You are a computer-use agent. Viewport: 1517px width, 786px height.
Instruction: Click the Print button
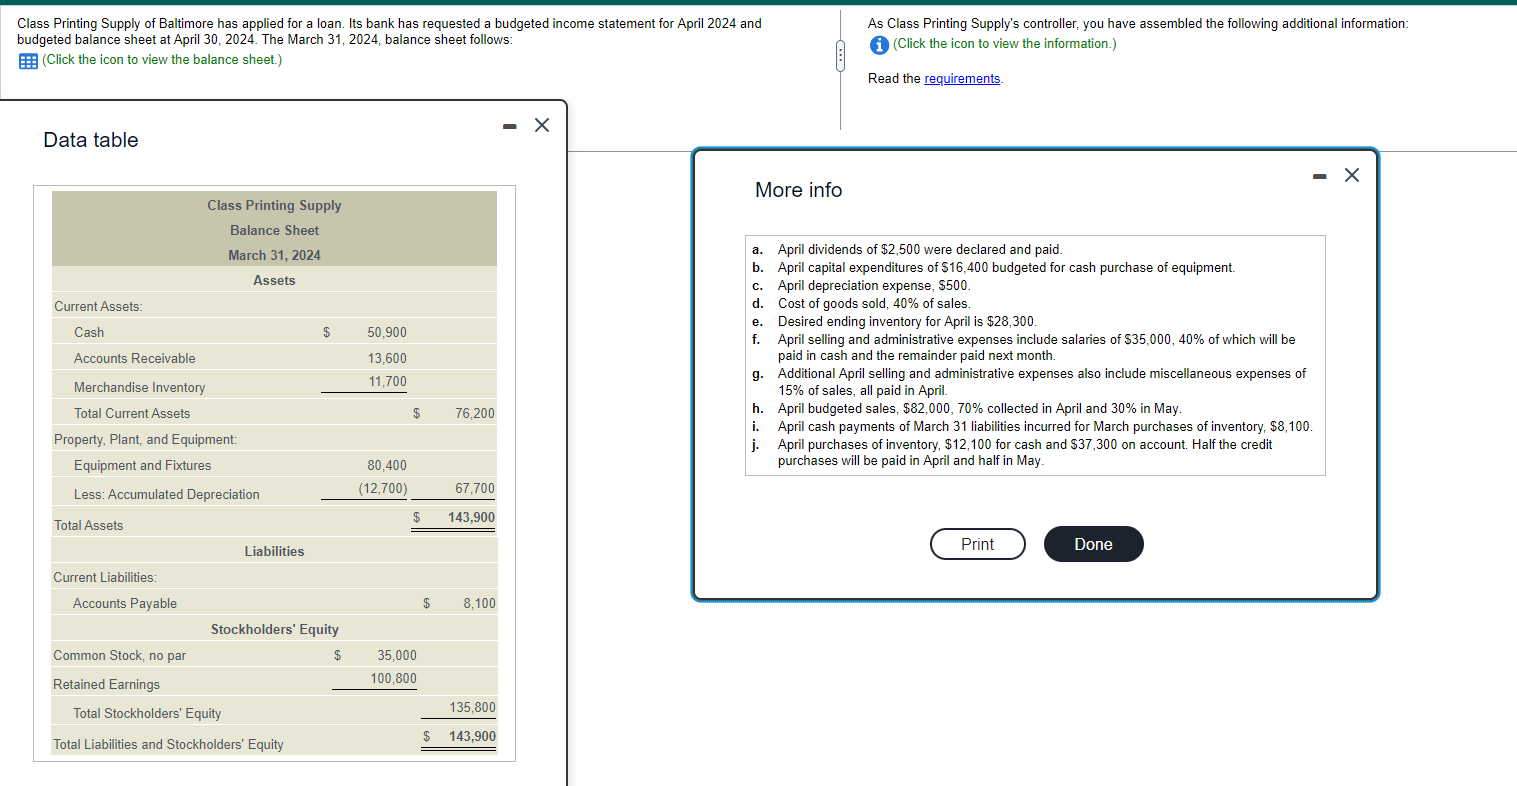(977, 544)
